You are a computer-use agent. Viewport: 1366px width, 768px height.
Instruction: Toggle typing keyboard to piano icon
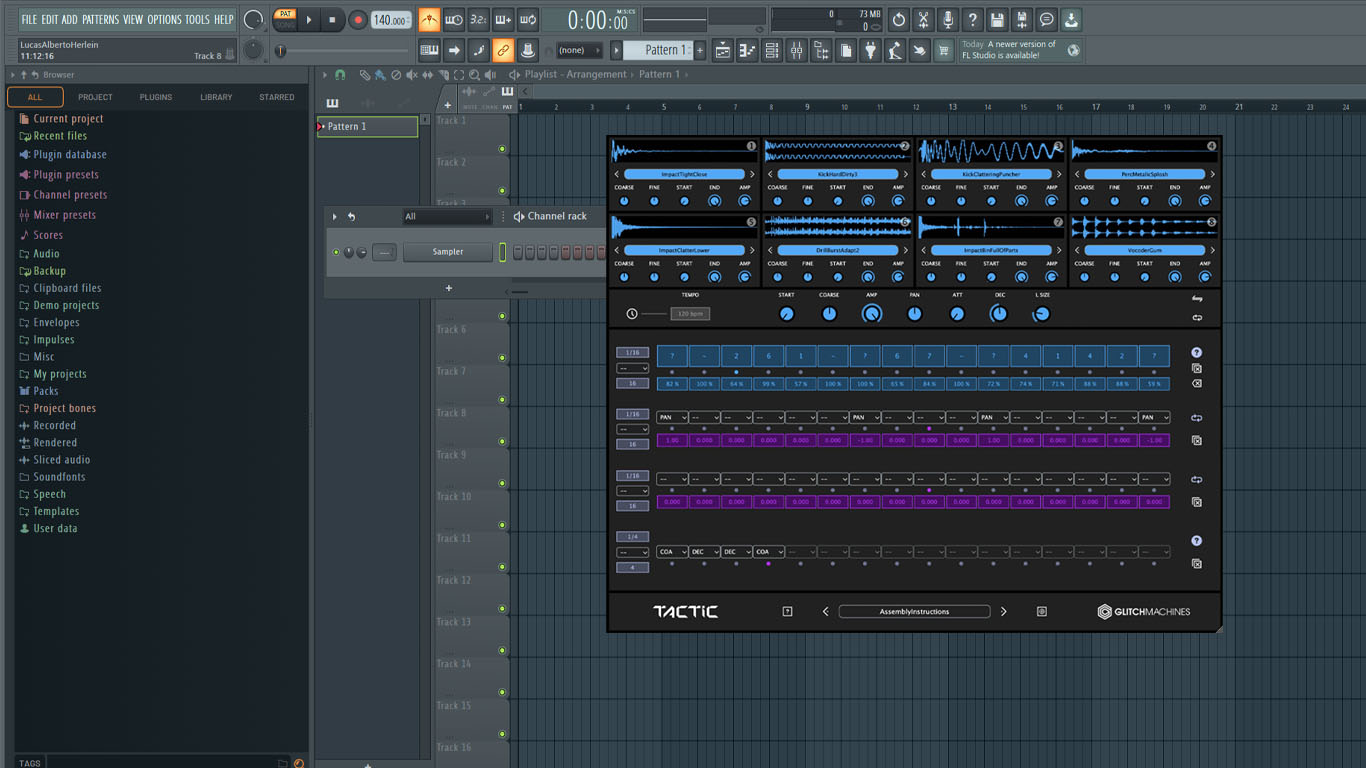pyautogui.click(x=429, y=50)
